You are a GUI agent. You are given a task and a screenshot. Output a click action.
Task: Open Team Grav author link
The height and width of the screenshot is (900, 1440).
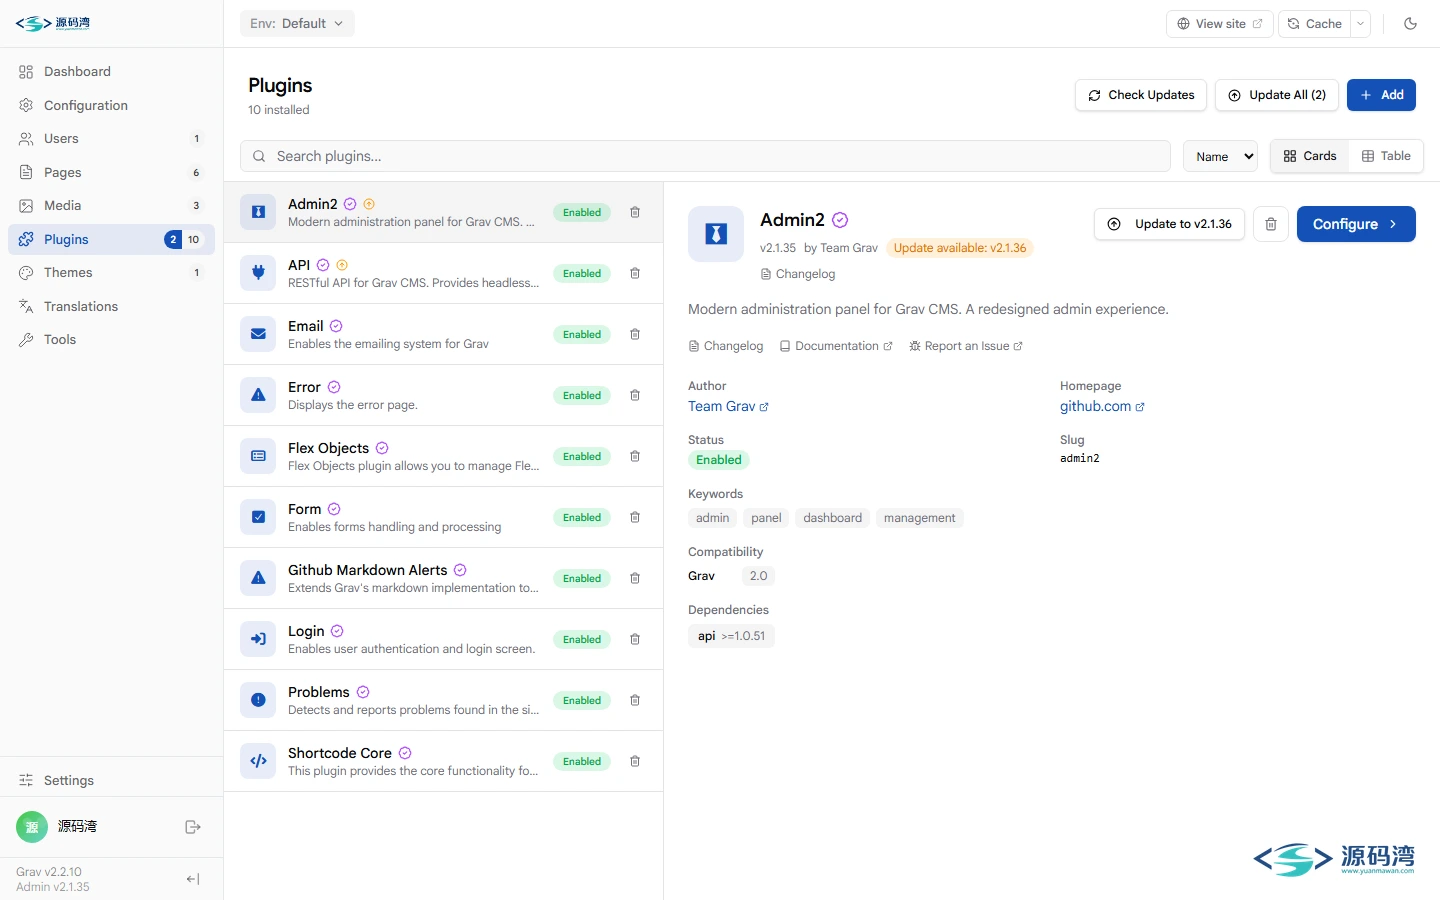point(728,407)
